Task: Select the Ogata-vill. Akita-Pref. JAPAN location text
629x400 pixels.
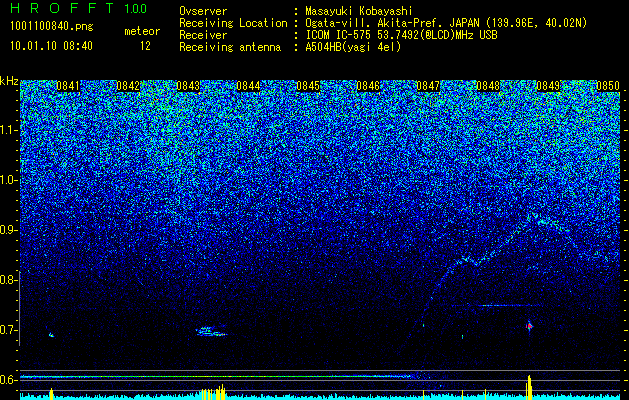Action: tap(446, 23)
